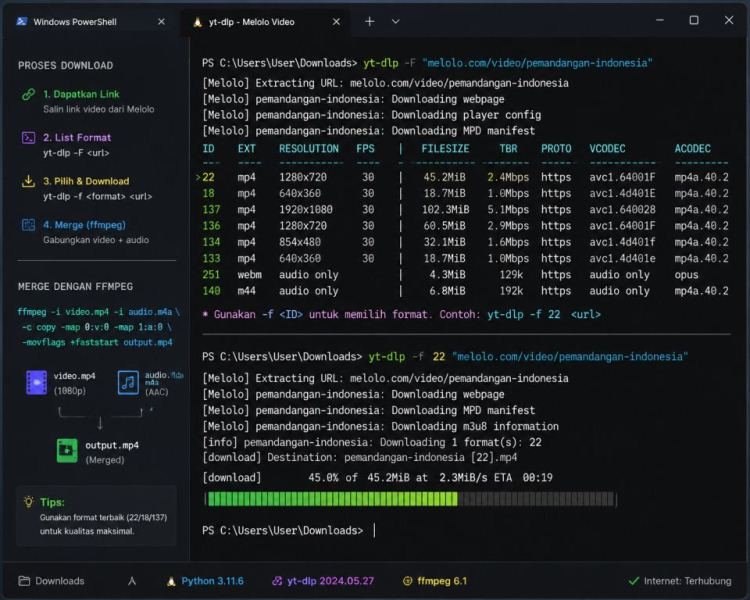750x600 pixels.
Task: Select the purple video.mp4 file icon
Action: point(36,382)
